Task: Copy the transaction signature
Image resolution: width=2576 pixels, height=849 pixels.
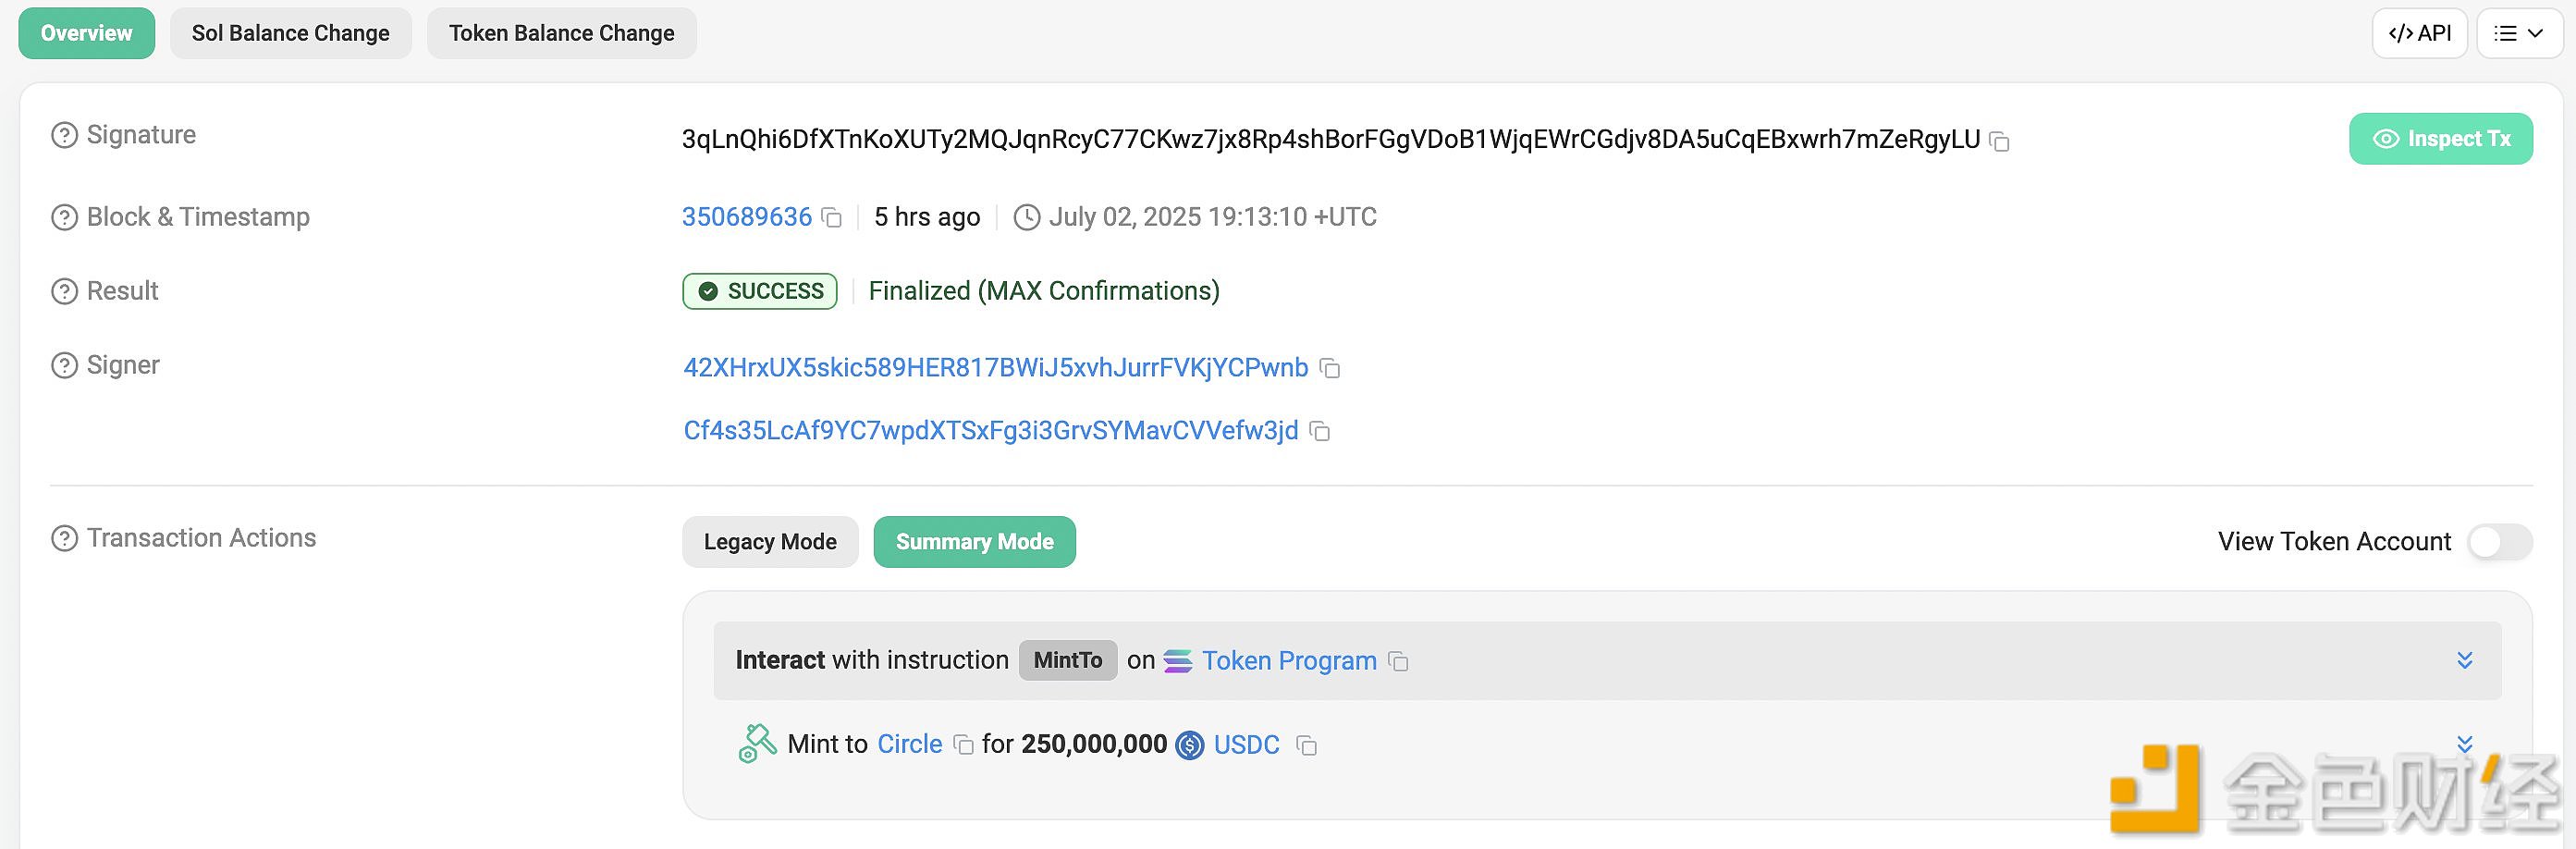Action: tap(2000, 141)
